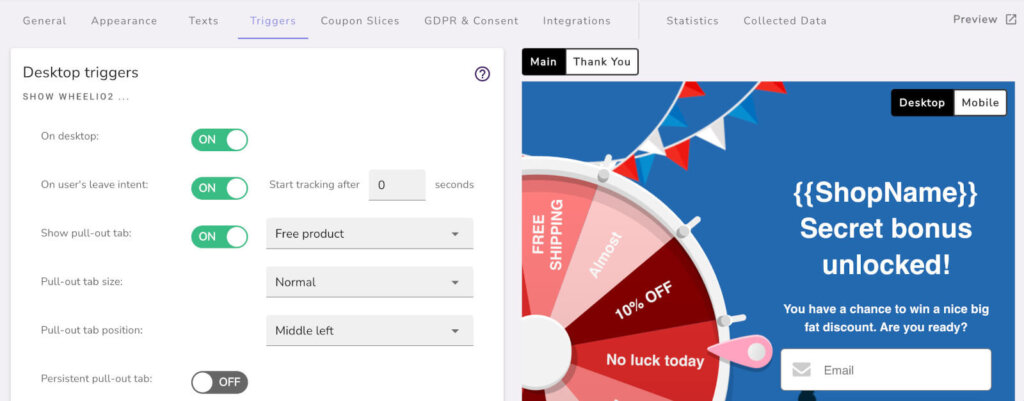Open the Middle left position dropdown

(370, 330)
